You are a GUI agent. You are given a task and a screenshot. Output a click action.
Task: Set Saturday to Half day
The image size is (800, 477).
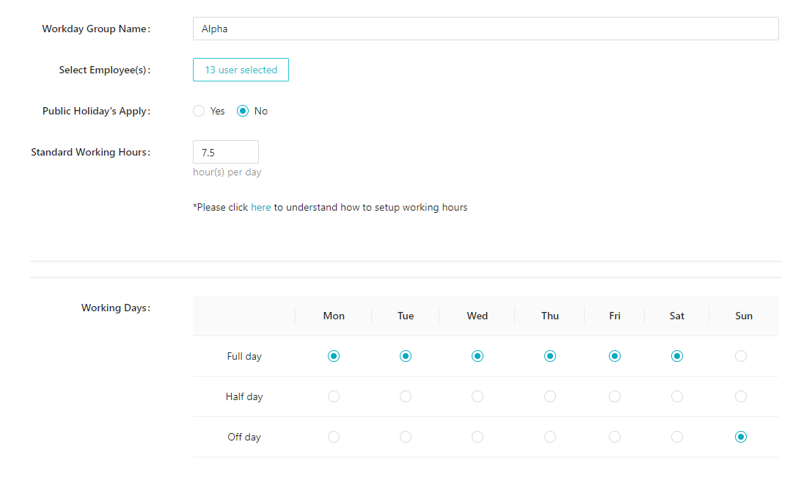[x=677, y=396]
